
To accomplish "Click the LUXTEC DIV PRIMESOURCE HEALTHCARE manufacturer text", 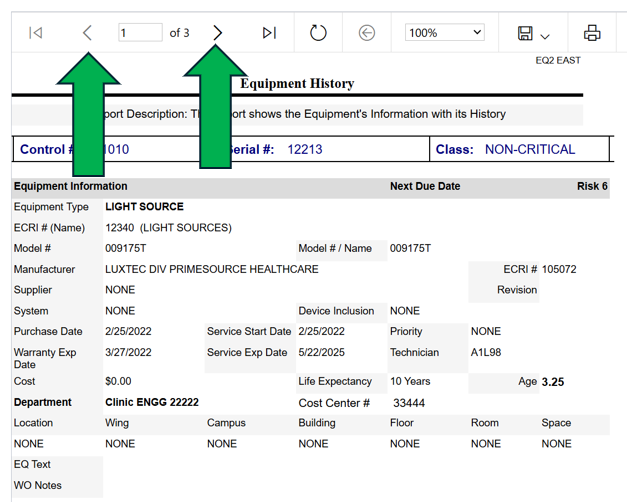I will point(212,269).
